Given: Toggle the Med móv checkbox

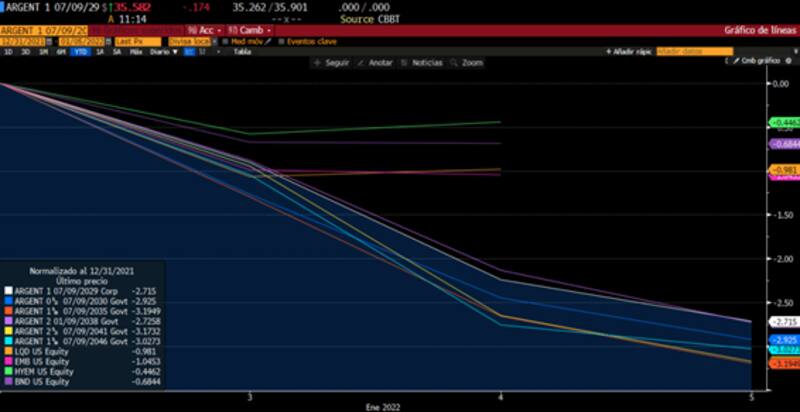Looking at the screenshot, I should point(226,41).
